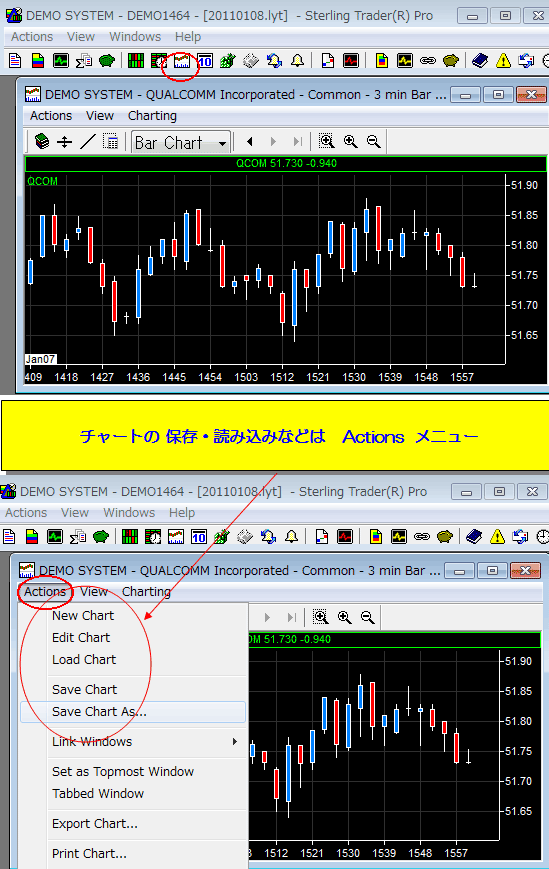Click the skip-to-end arrow in the lower chart toolbar
The height and width of the screenshot is (869, 549).
(x=291, y=617)
